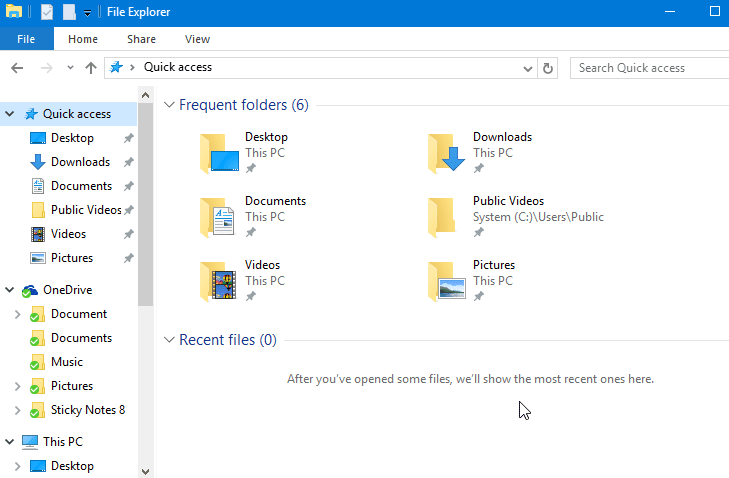Switch to the View ribbon tab
The height and width of the screenshot is (478, 729).
point(197,39)
